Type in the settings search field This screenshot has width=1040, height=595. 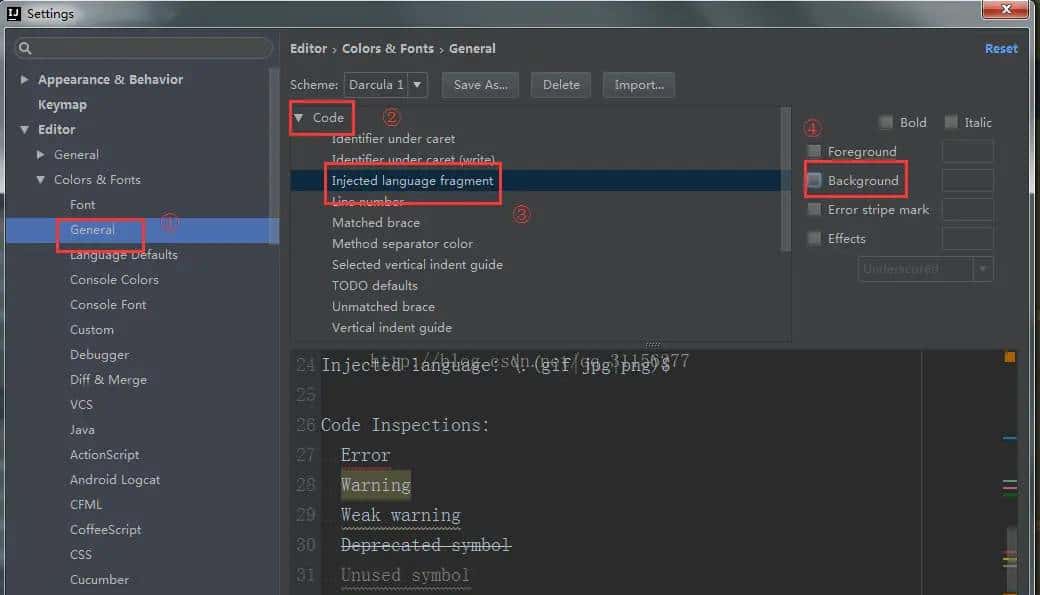150,49
